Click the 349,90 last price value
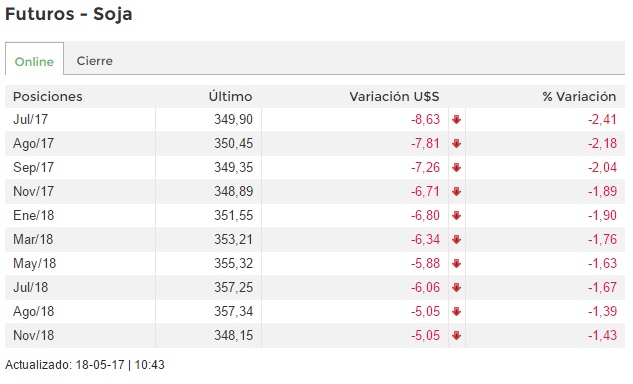 (x=233, y=120)
